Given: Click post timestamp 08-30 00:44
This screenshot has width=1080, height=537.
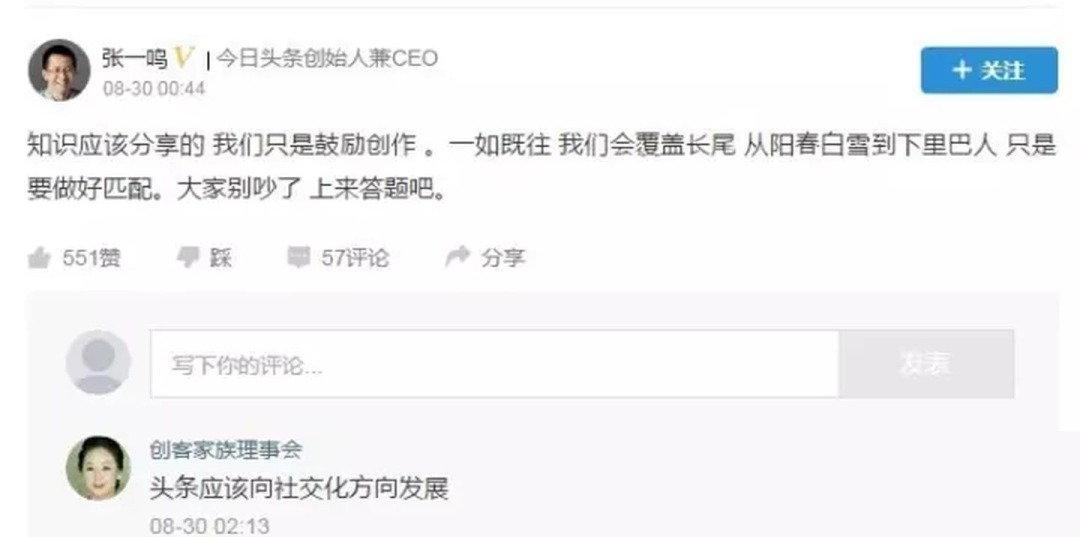Looking at the screenshot, I should (x=154, y=90).
